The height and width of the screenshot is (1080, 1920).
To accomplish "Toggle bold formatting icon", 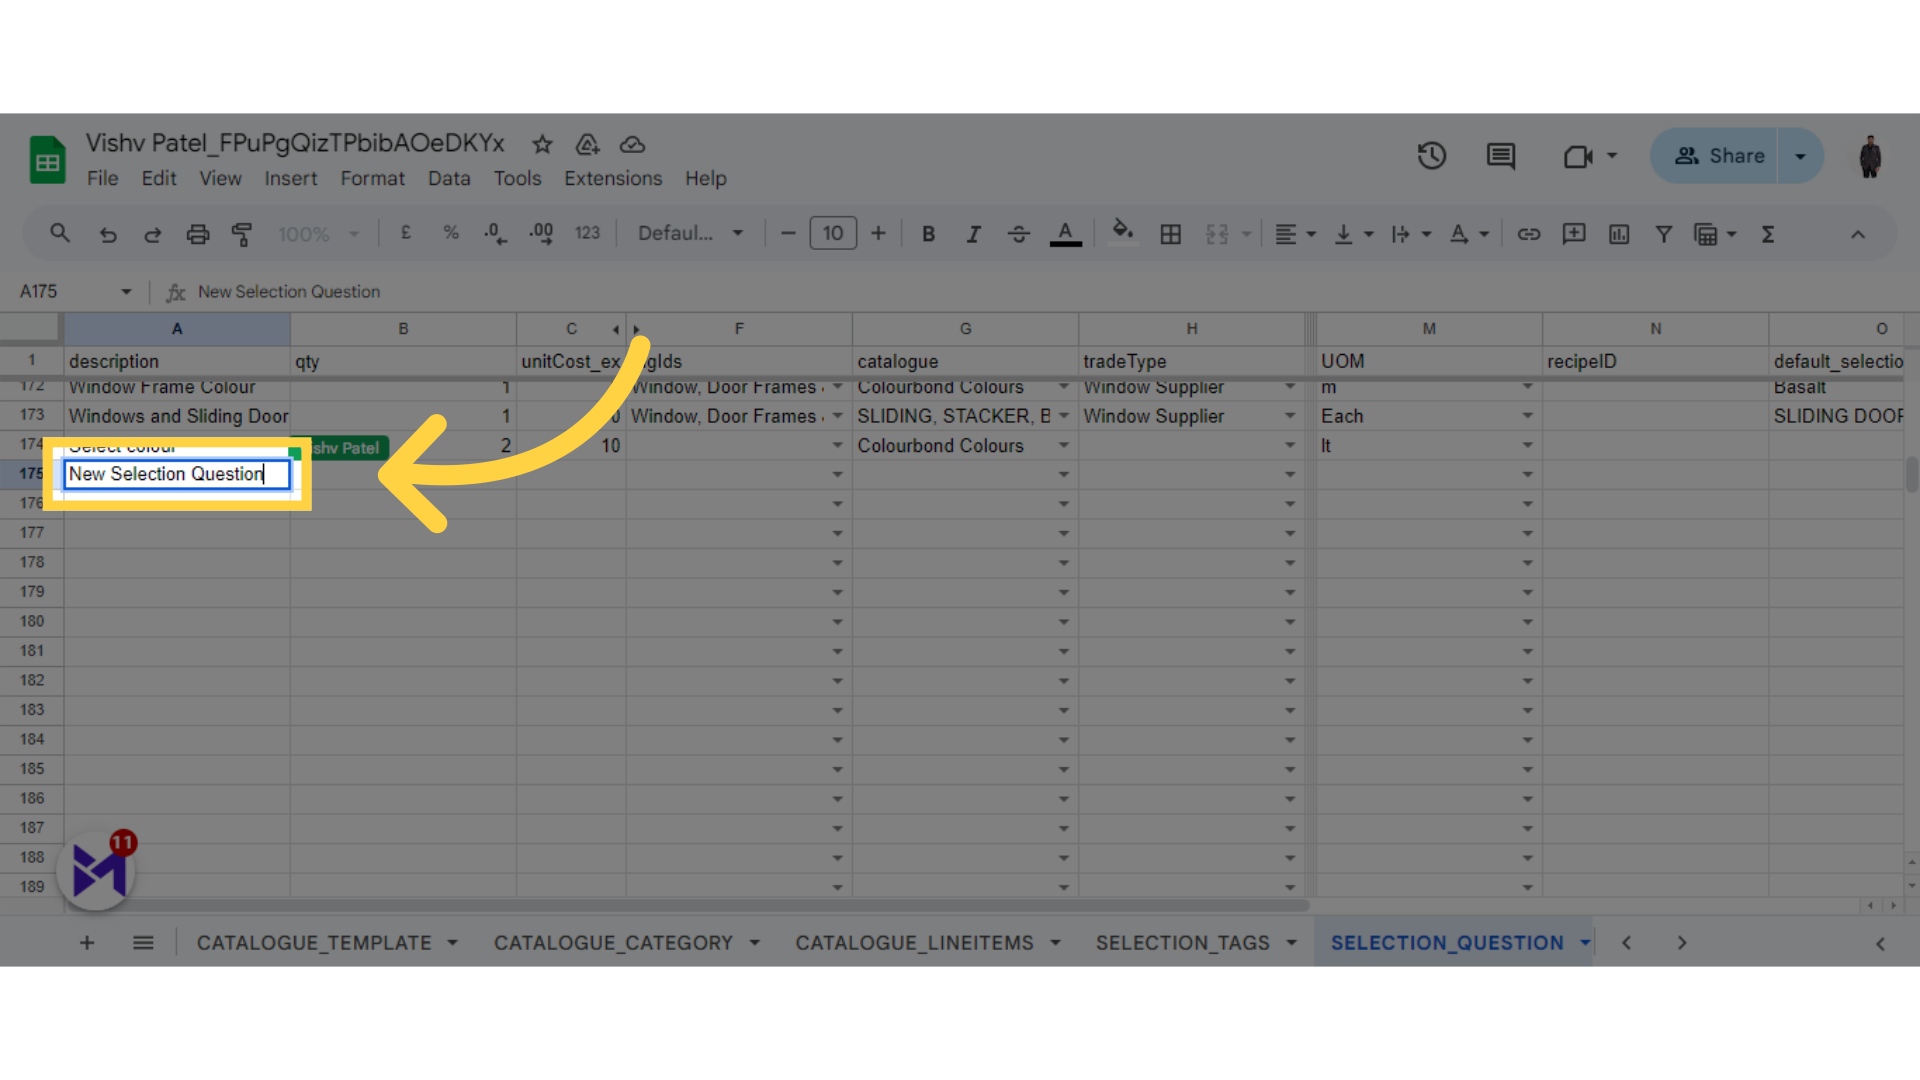I will [x=930, y=235].
